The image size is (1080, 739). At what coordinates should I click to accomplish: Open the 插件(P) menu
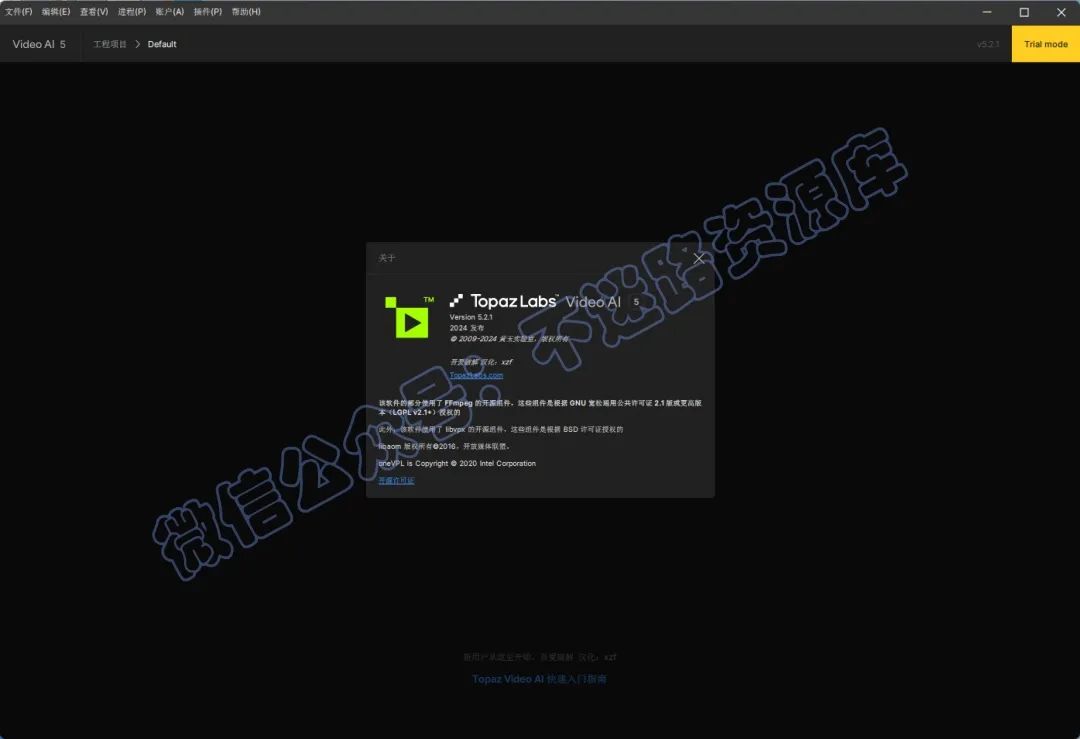click(207, 12)
